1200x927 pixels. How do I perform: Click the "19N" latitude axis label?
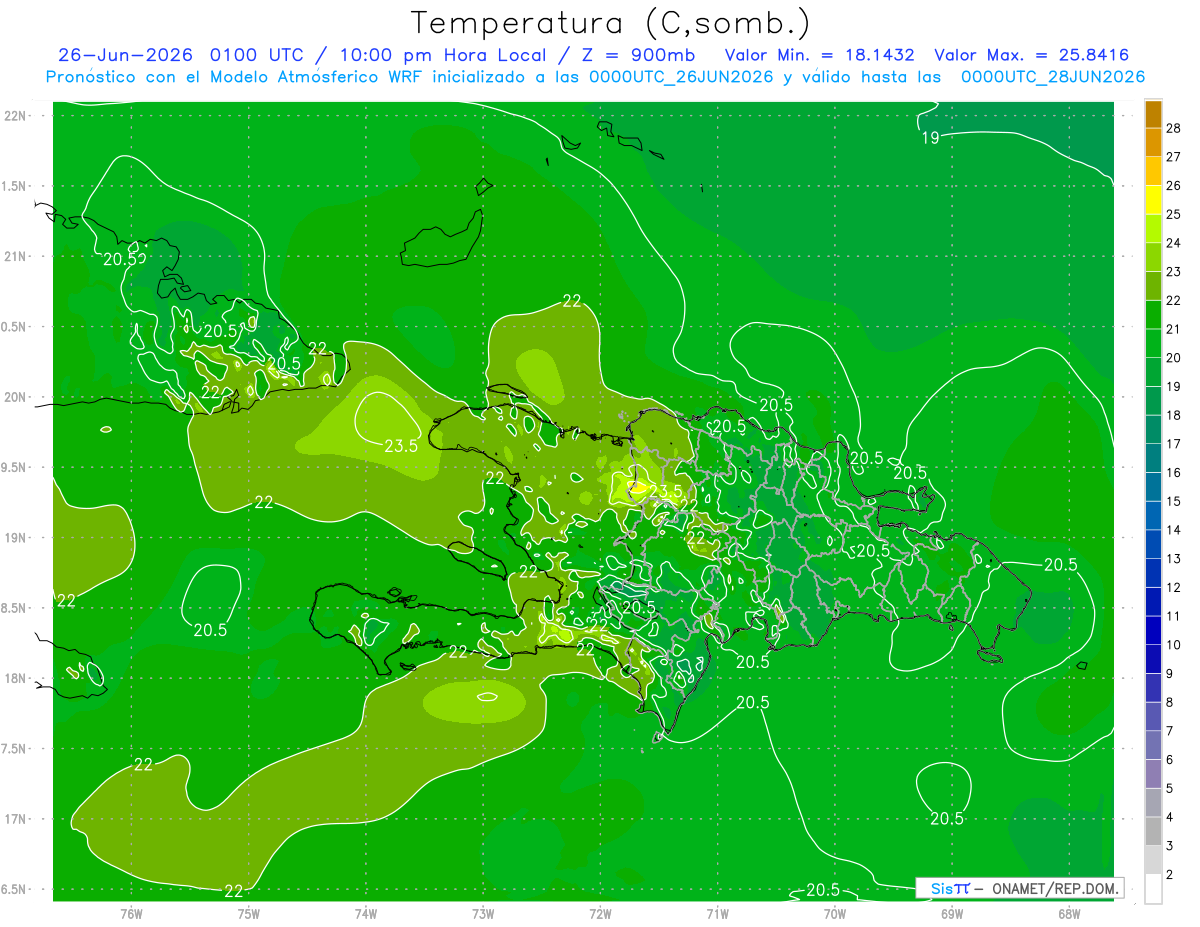pyautogui.click(x=15, y=538)
